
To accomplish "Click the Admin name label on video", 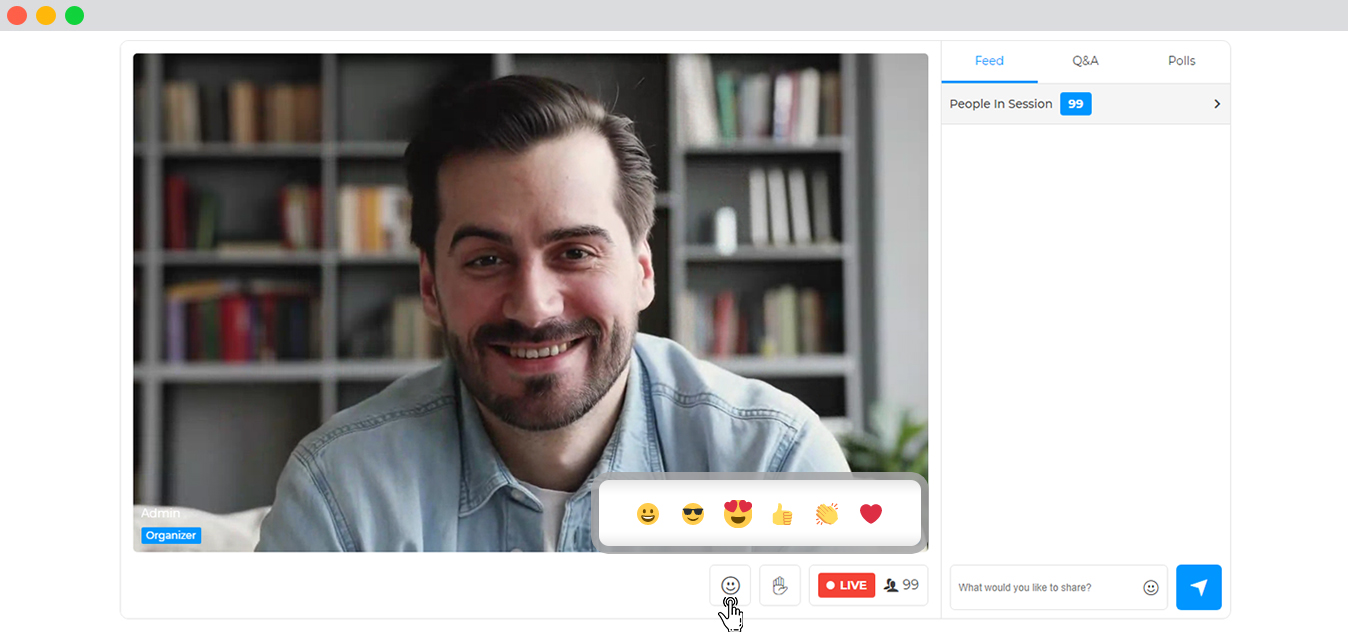I will [x=160, y=513].
